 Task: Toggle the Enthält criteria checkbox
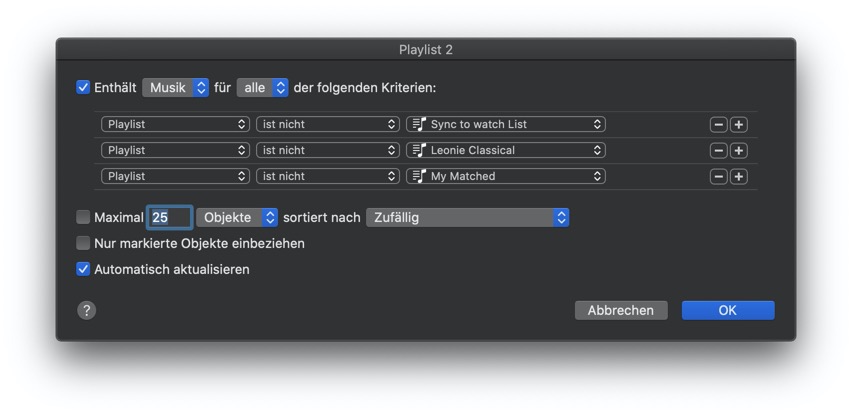(83, 87)
